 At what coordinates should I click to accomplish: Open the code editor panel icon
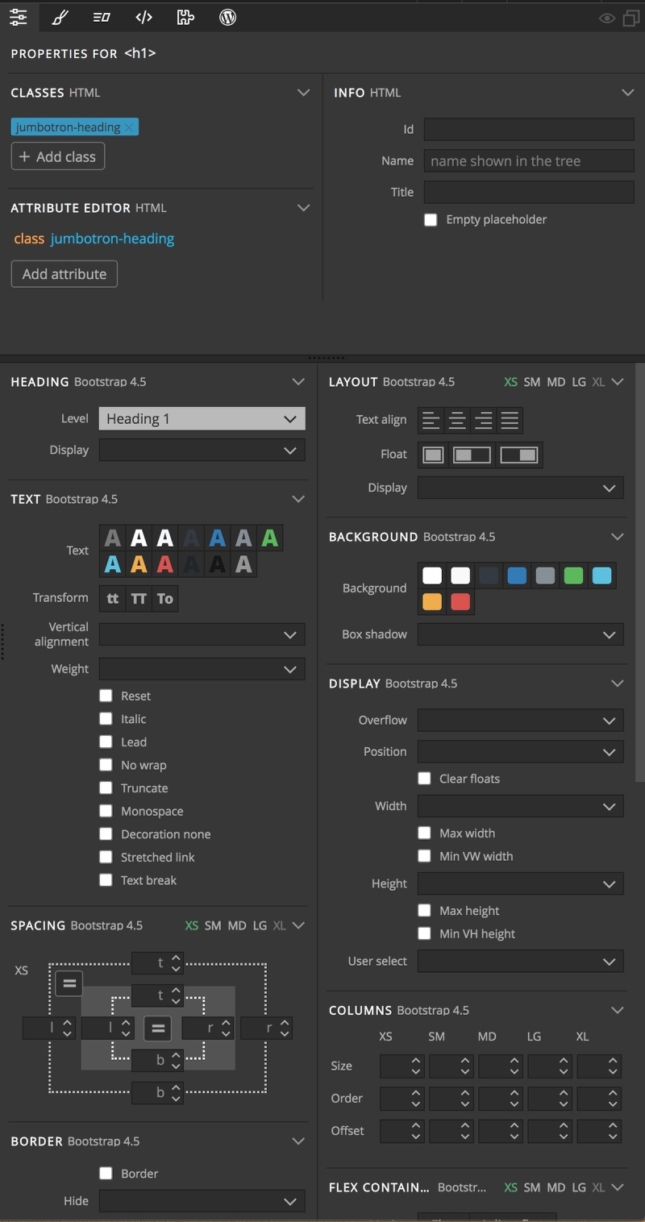(x=143, y=17)
